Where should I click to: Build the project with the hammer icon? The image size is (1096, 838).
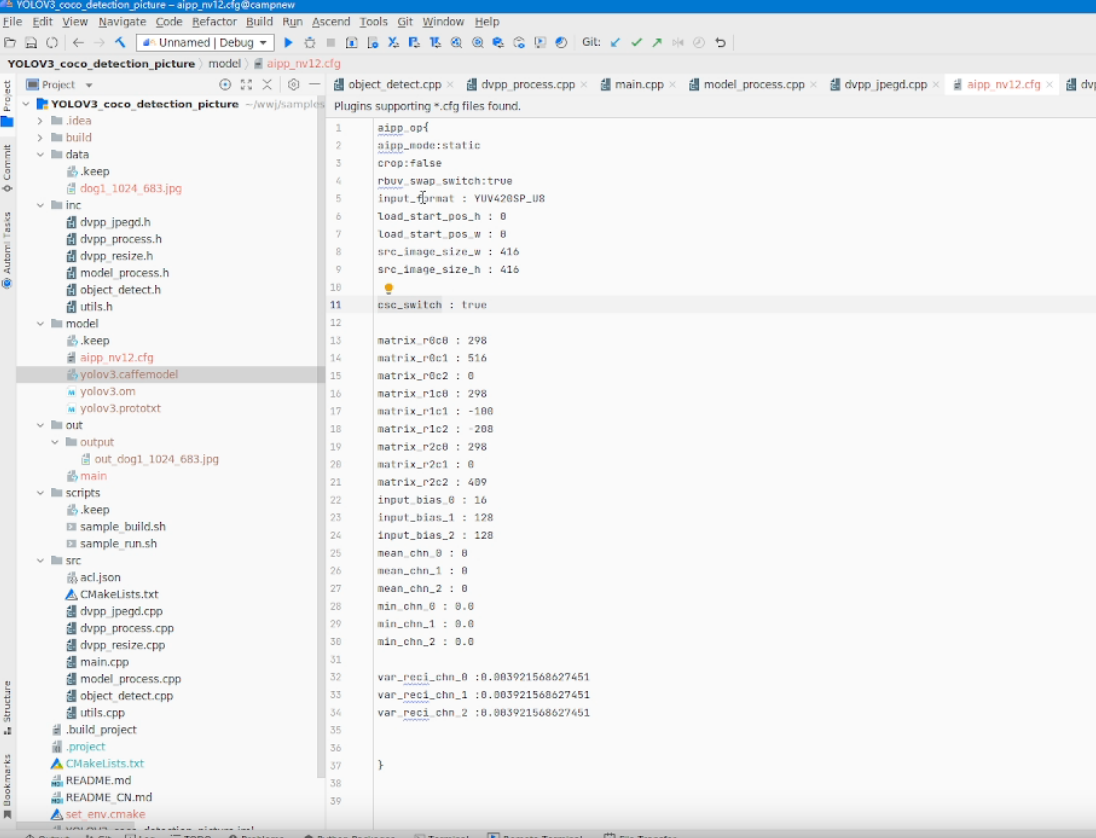(x=120, y=43)
